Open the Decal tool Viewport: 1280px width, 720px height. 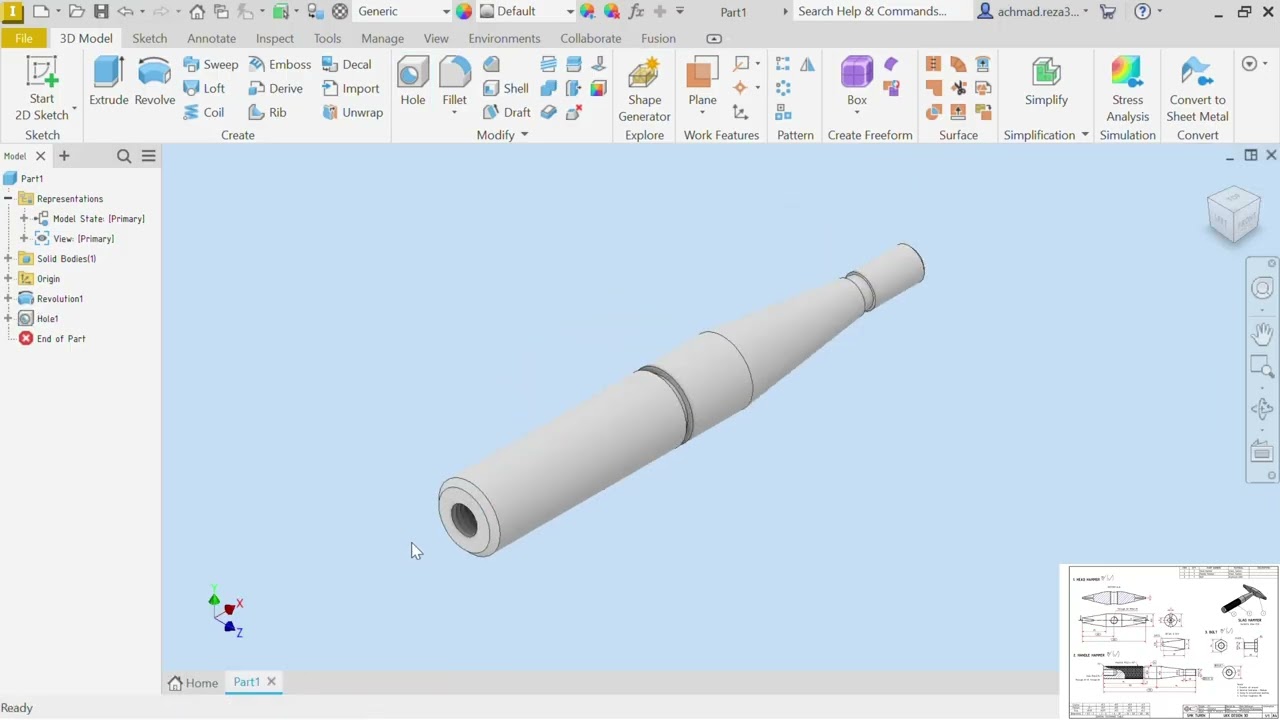tap(346, 64)
